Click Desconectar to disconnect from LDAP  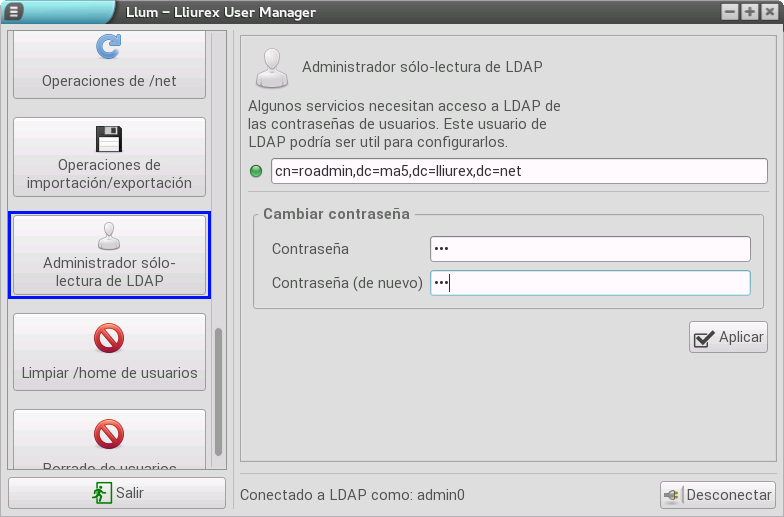717,494
